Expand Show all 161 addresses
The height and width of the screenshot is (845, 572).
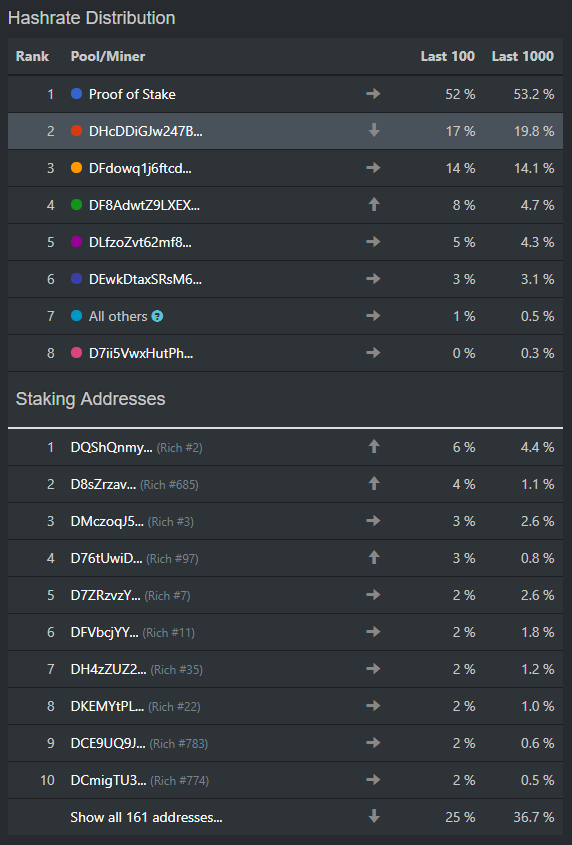[x=146, y=818]
